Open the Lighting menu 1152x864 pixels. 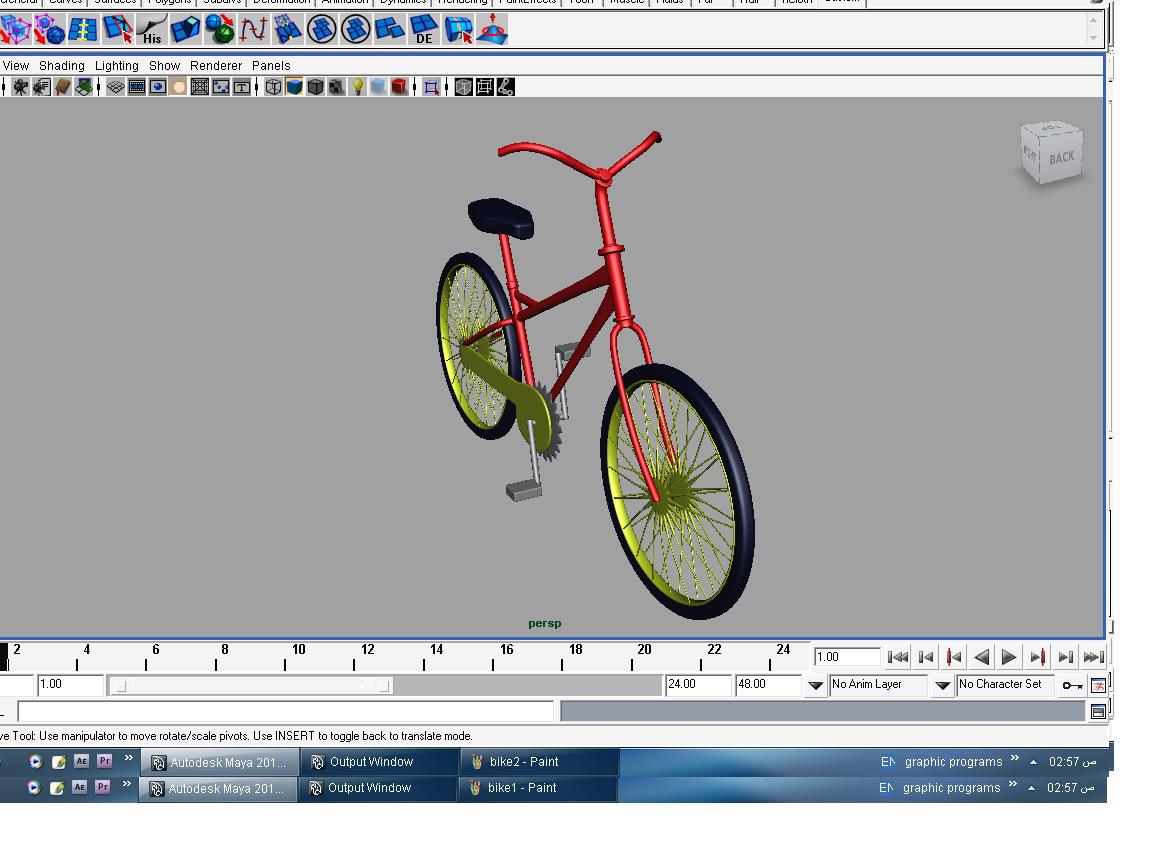[x=117, y=65]
